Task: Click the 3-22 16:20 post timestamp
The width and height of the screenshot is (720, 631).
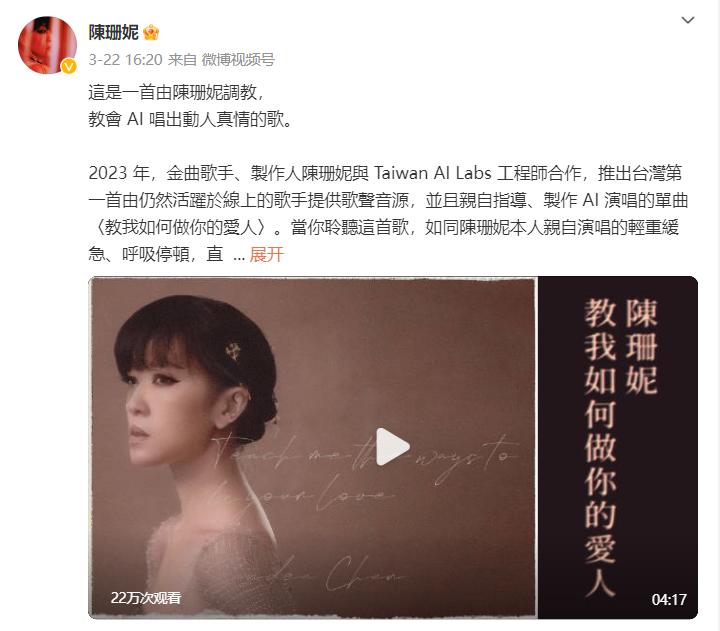Action: pyautogui.click(x=125, y=60)
